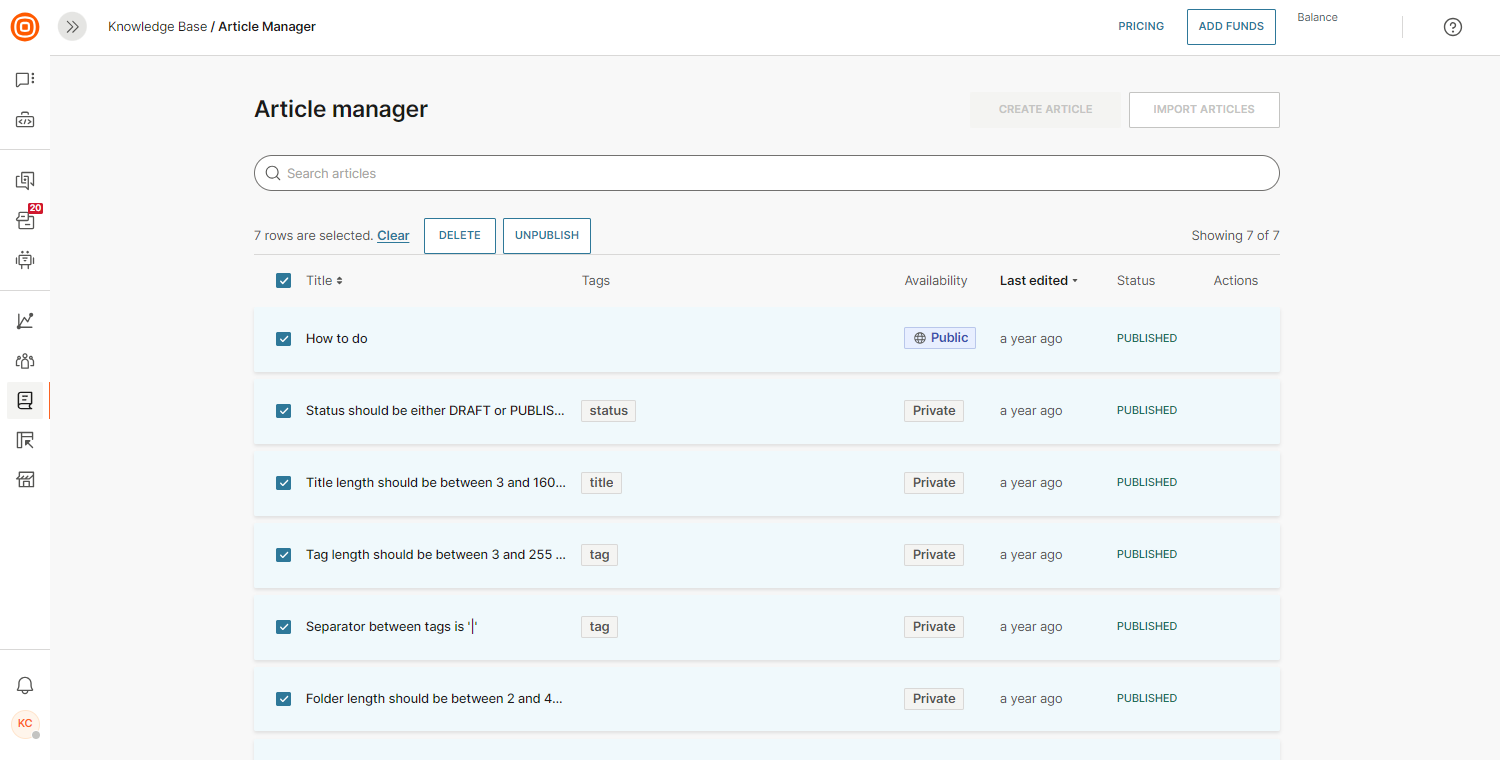Click the help question mark icon

pos(1452,27)
